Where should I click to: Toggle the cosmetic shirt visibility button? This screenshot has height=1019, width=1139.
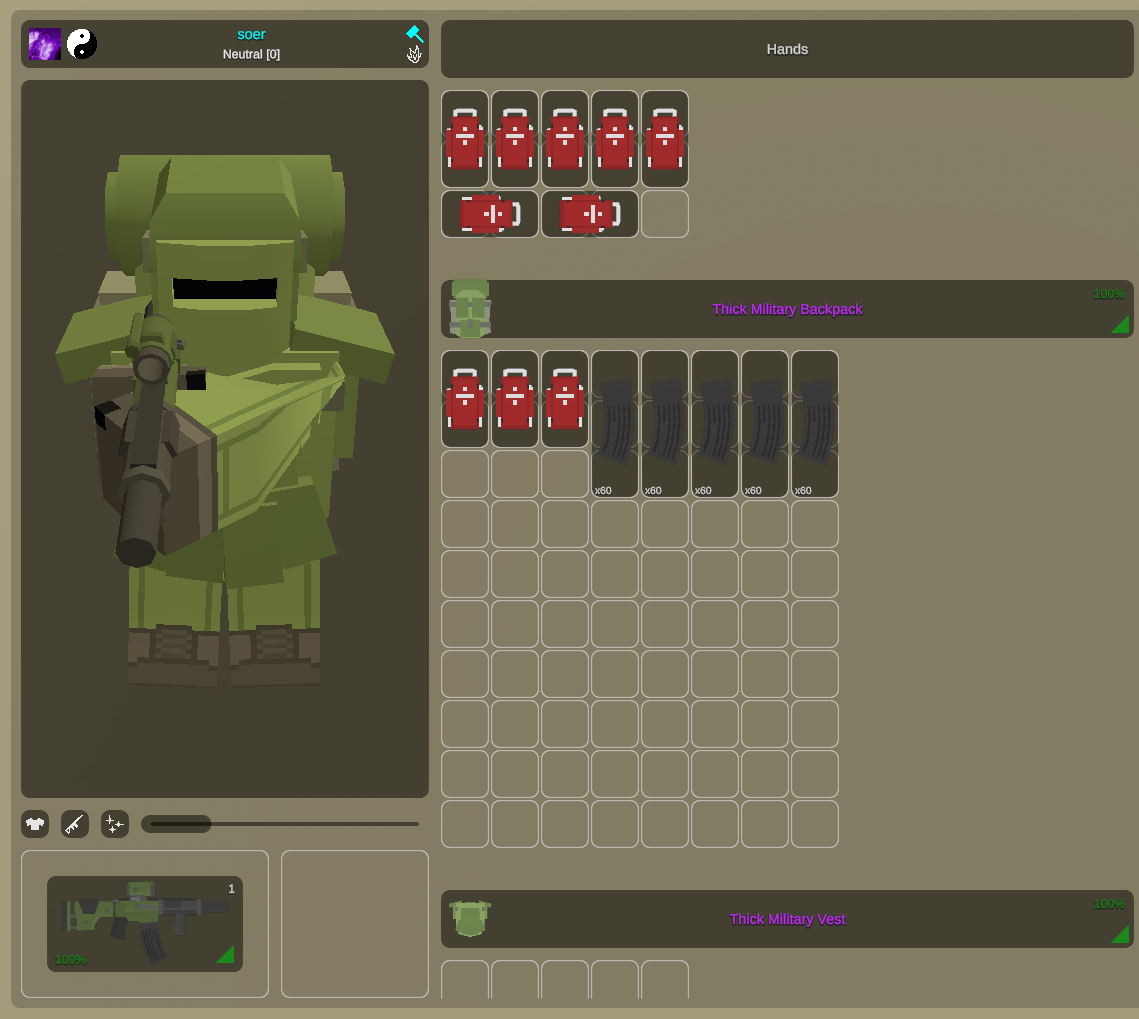(x=35, y=824)
